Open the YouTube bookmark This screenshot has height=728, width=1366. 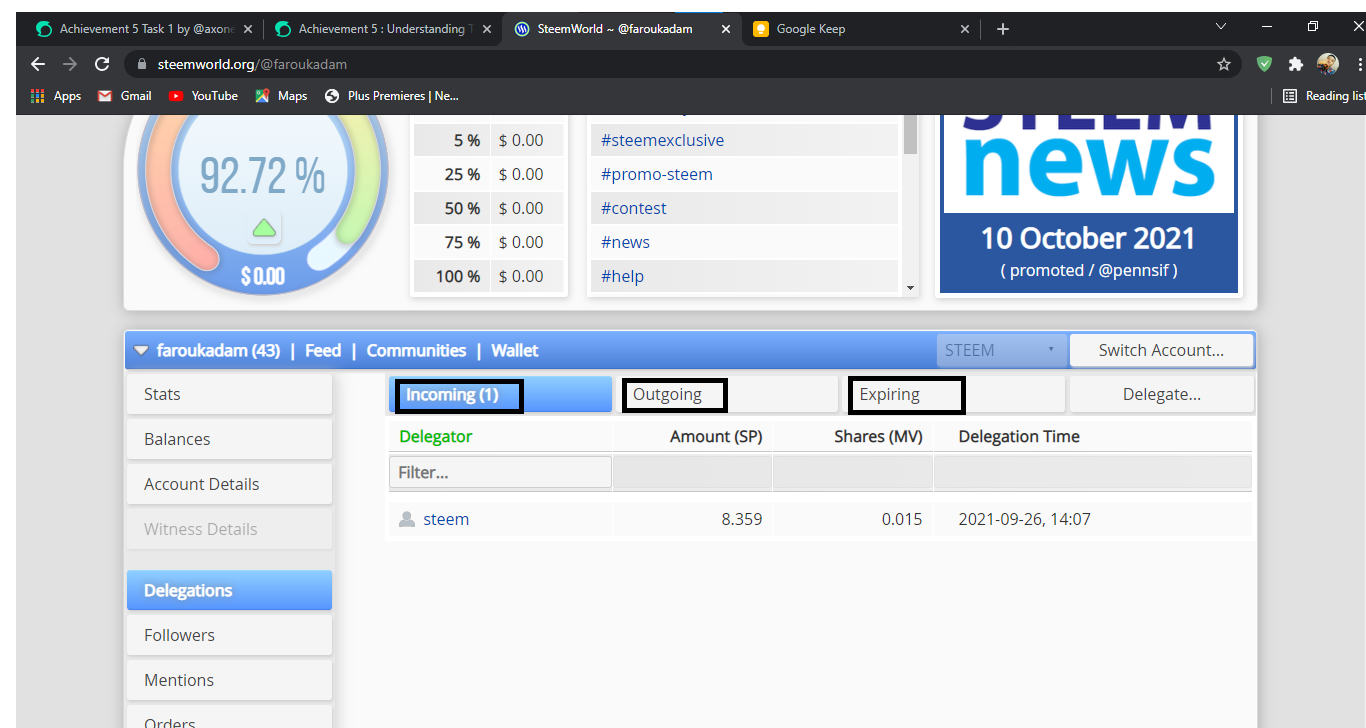point(204,96)
